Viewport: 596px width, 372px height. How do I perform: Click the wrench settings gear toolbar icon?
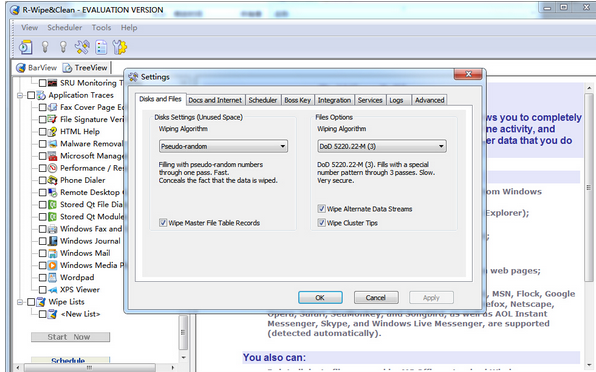point(120,47)
